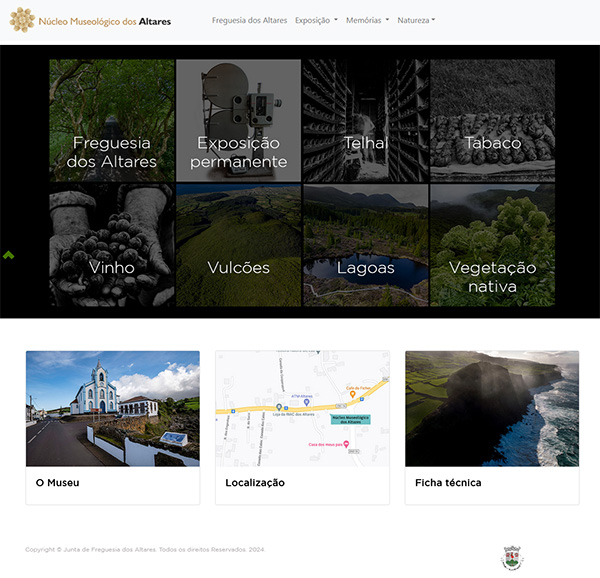Open the Vinho grapes tile
The image size is (600, 578).
pos(112,245)
